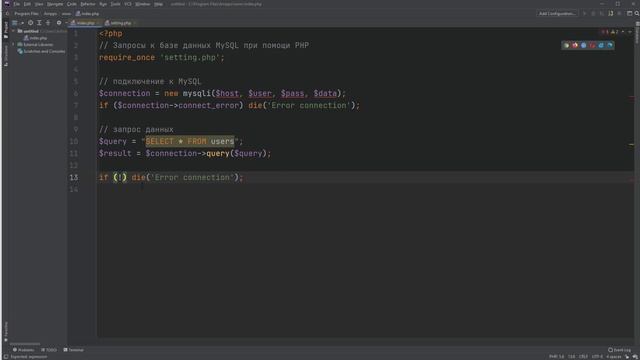Toggle file read-only lock icon
640x360 pixels.
pos(627,357)
